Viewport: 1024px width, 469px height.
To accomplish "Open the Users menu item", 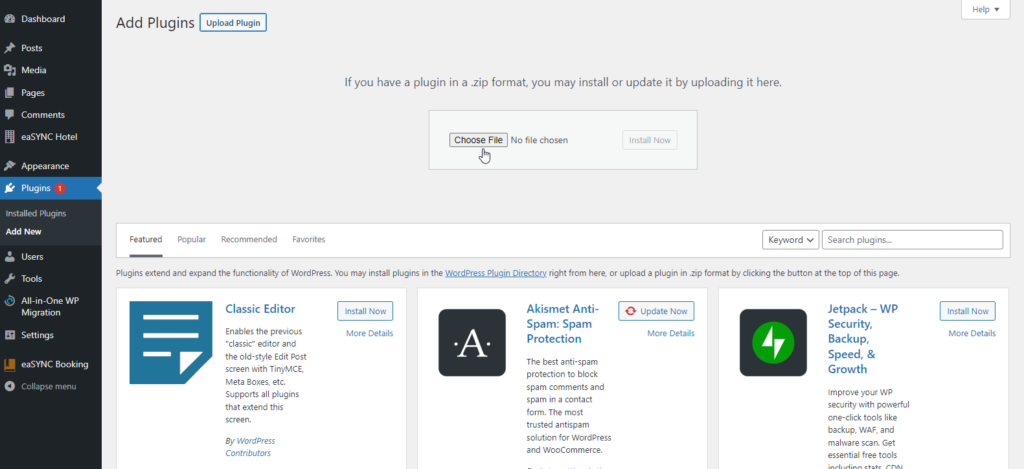I will coord(51,257).
